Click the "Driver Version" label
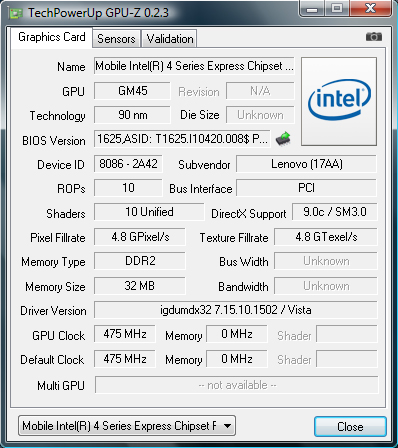This screenshot has height=448, width=398. point(53,311)
